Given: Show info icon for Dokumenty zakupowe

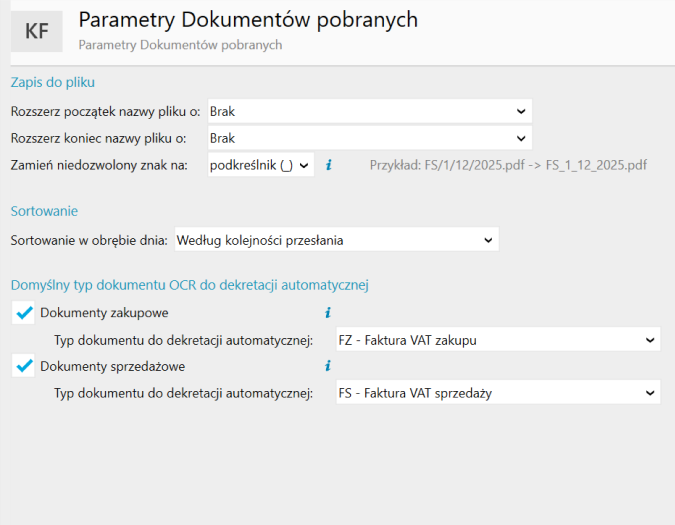Looking at the screenshot, I should [328, 312].
